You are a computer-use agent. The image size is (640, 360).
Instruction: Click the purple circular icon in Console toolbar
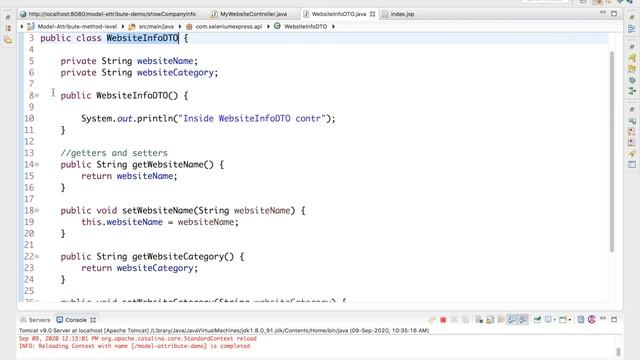(x=592, y=320)
